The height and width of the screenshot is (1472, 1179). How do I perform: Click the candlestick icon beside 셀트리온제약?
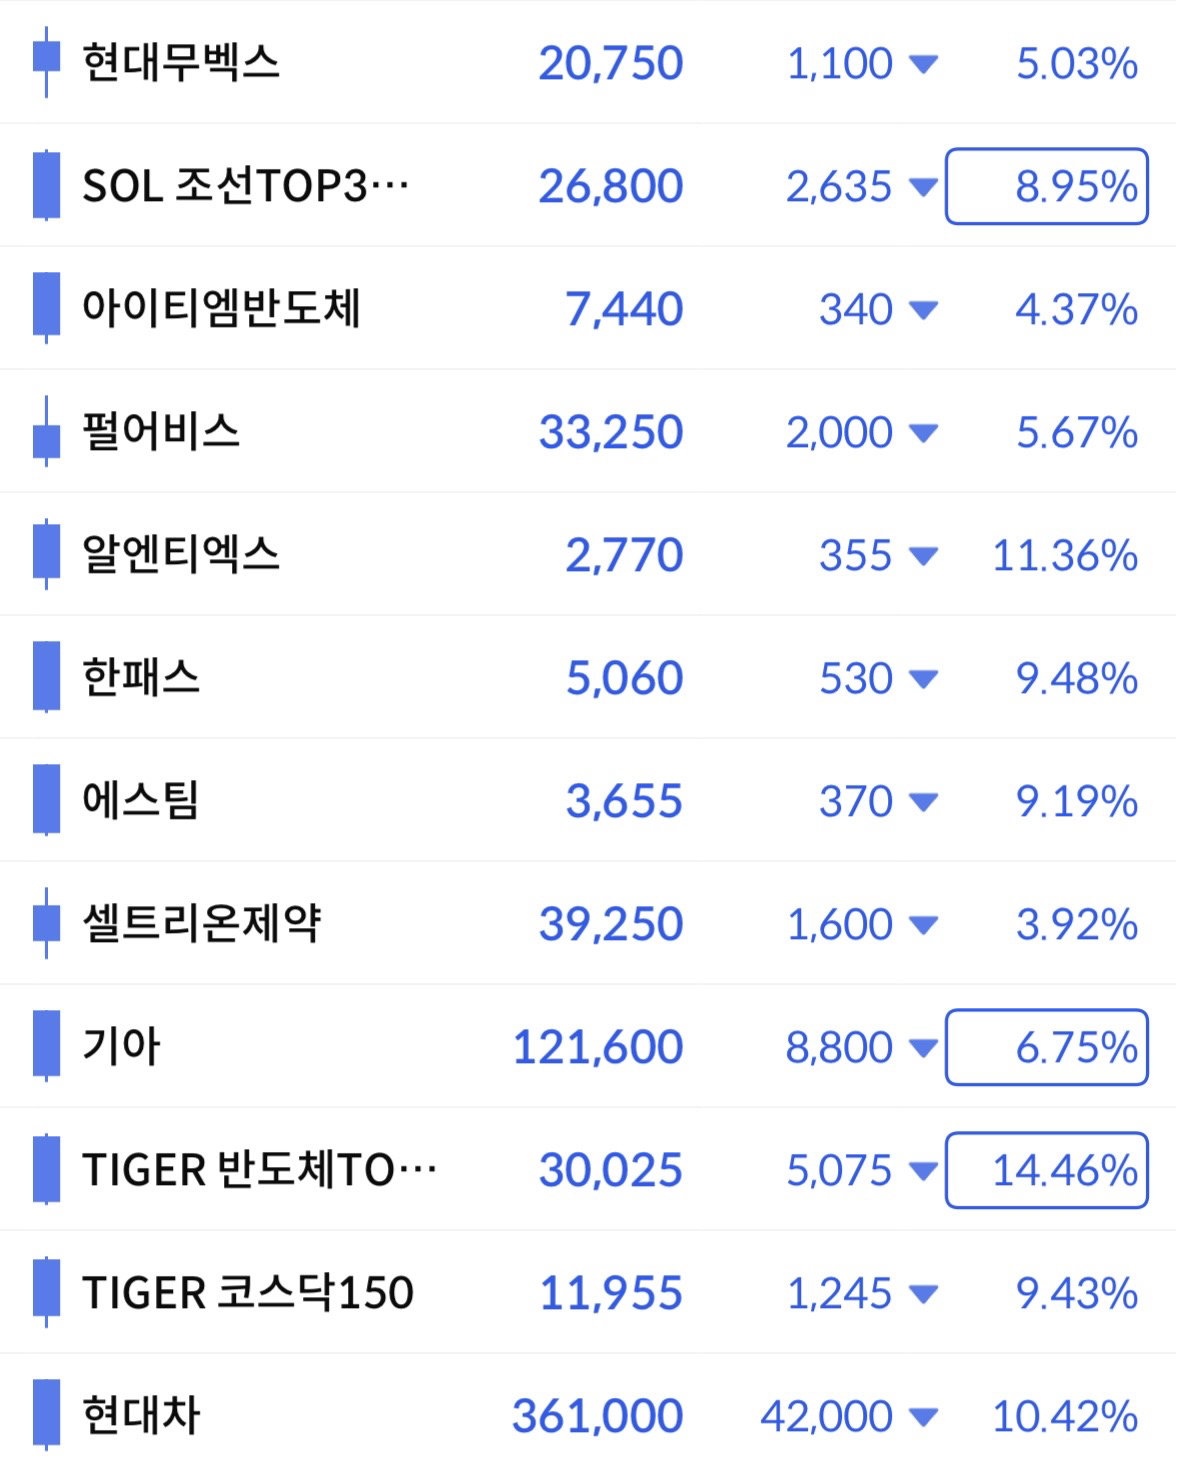point(46,923)
